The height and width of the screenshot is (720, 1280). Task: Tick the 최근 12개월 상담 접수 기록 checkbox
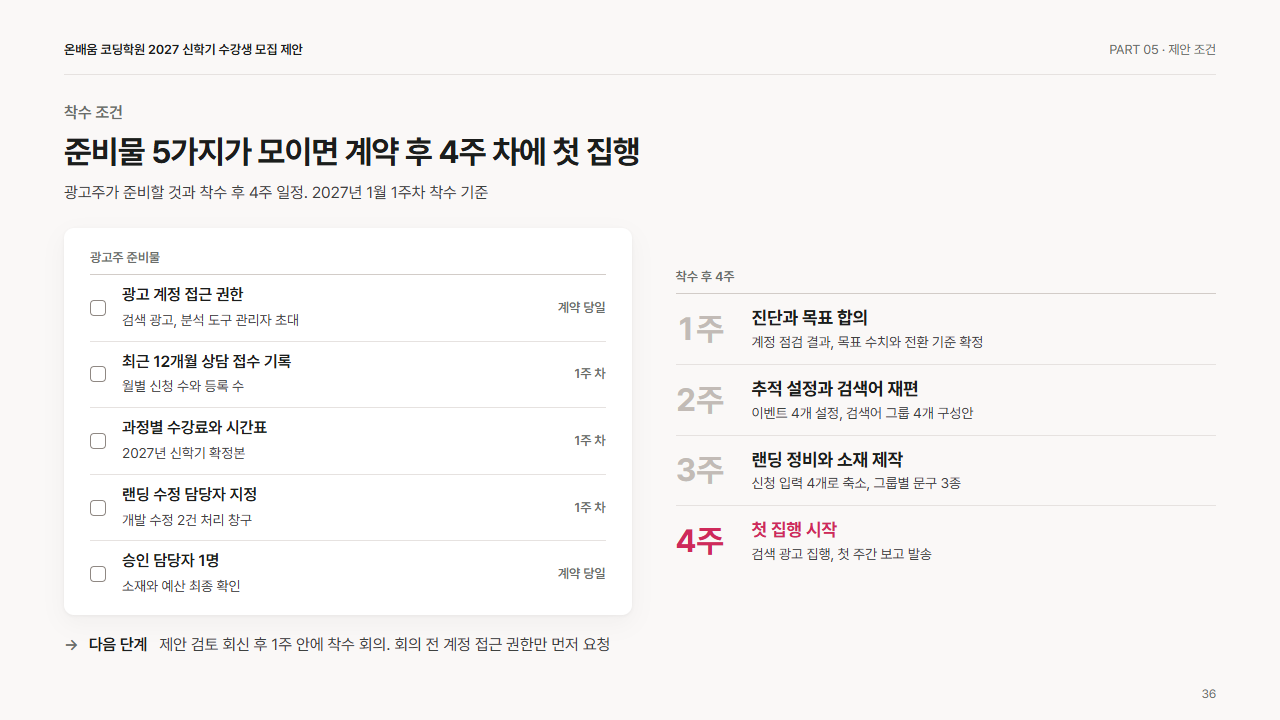click(98, 374)
